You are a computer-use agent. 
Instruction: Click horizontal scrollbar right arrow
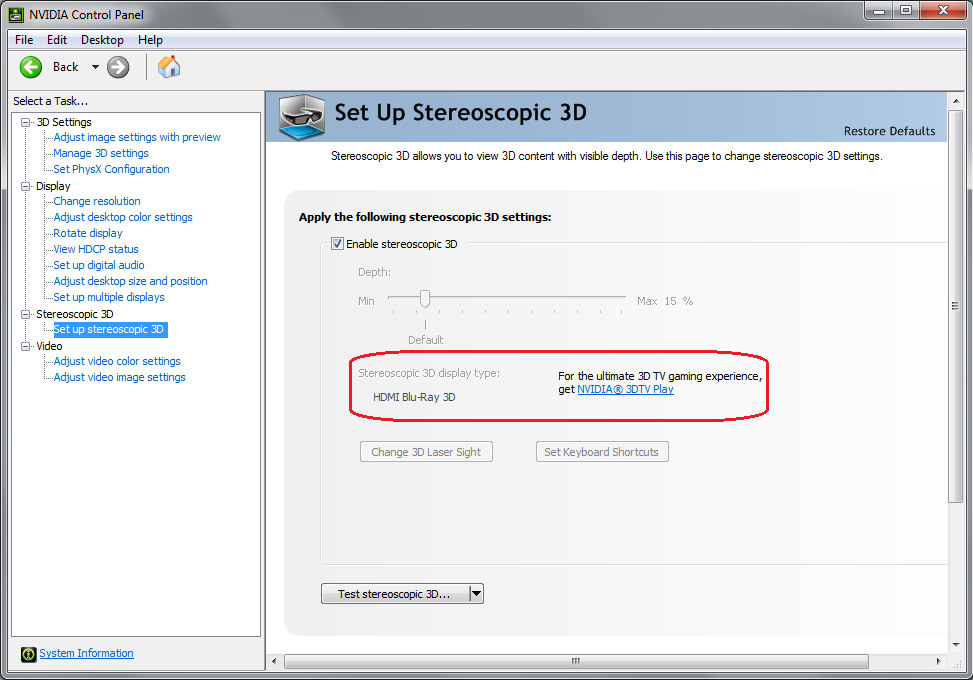(939, 661)
